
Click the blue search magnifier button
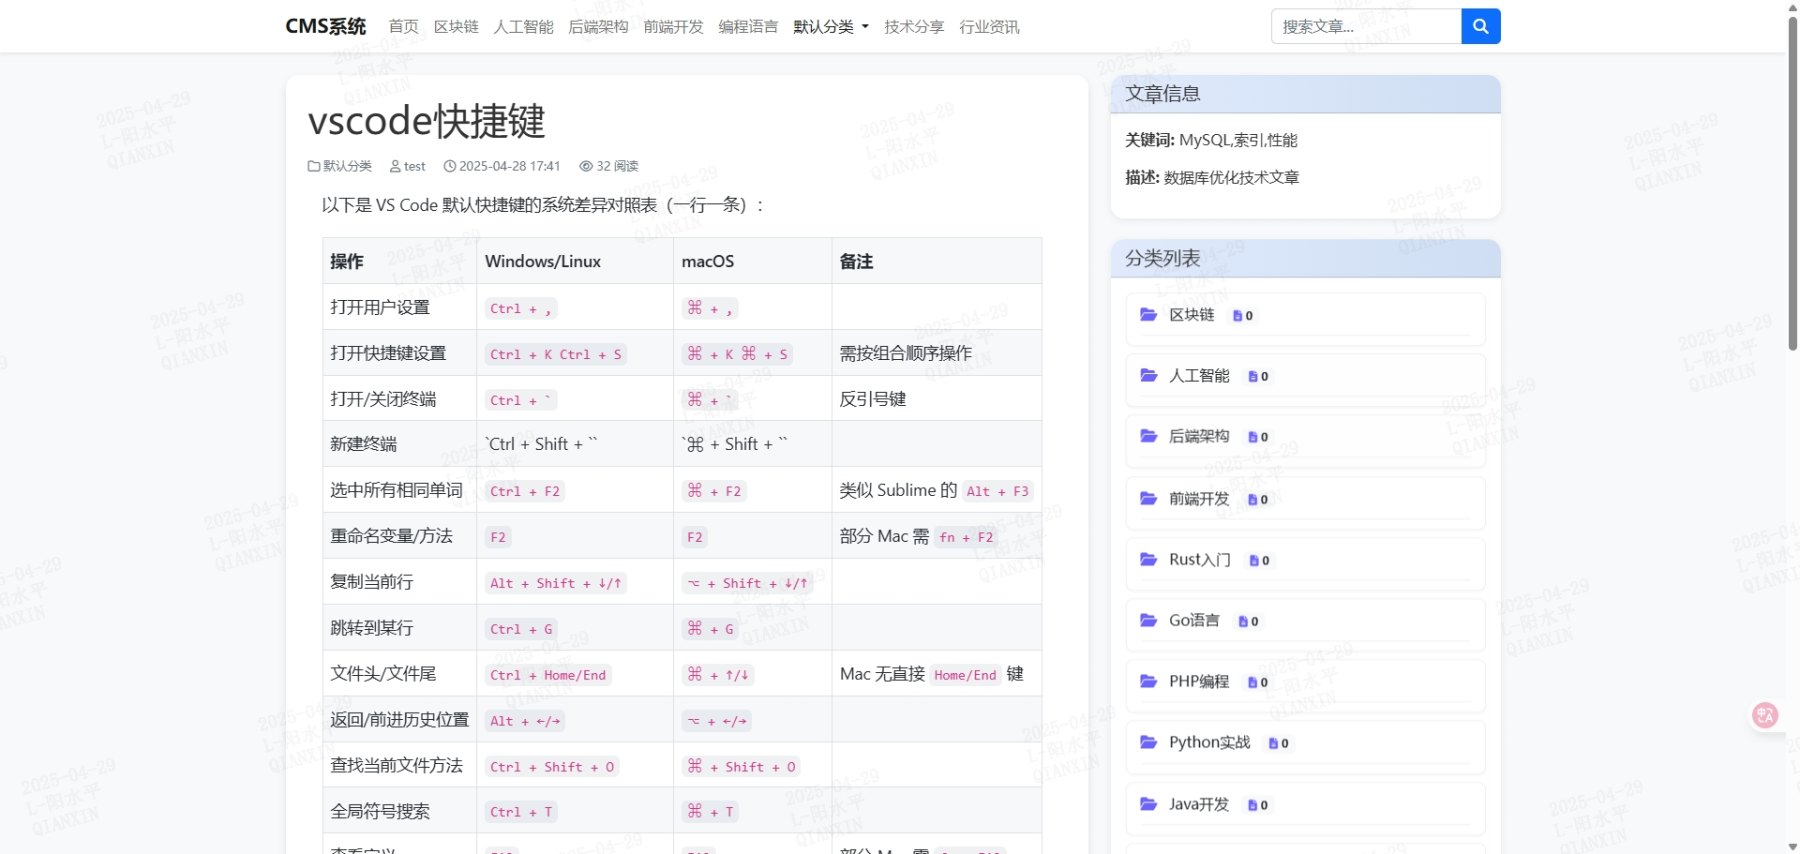(1480, 26)
